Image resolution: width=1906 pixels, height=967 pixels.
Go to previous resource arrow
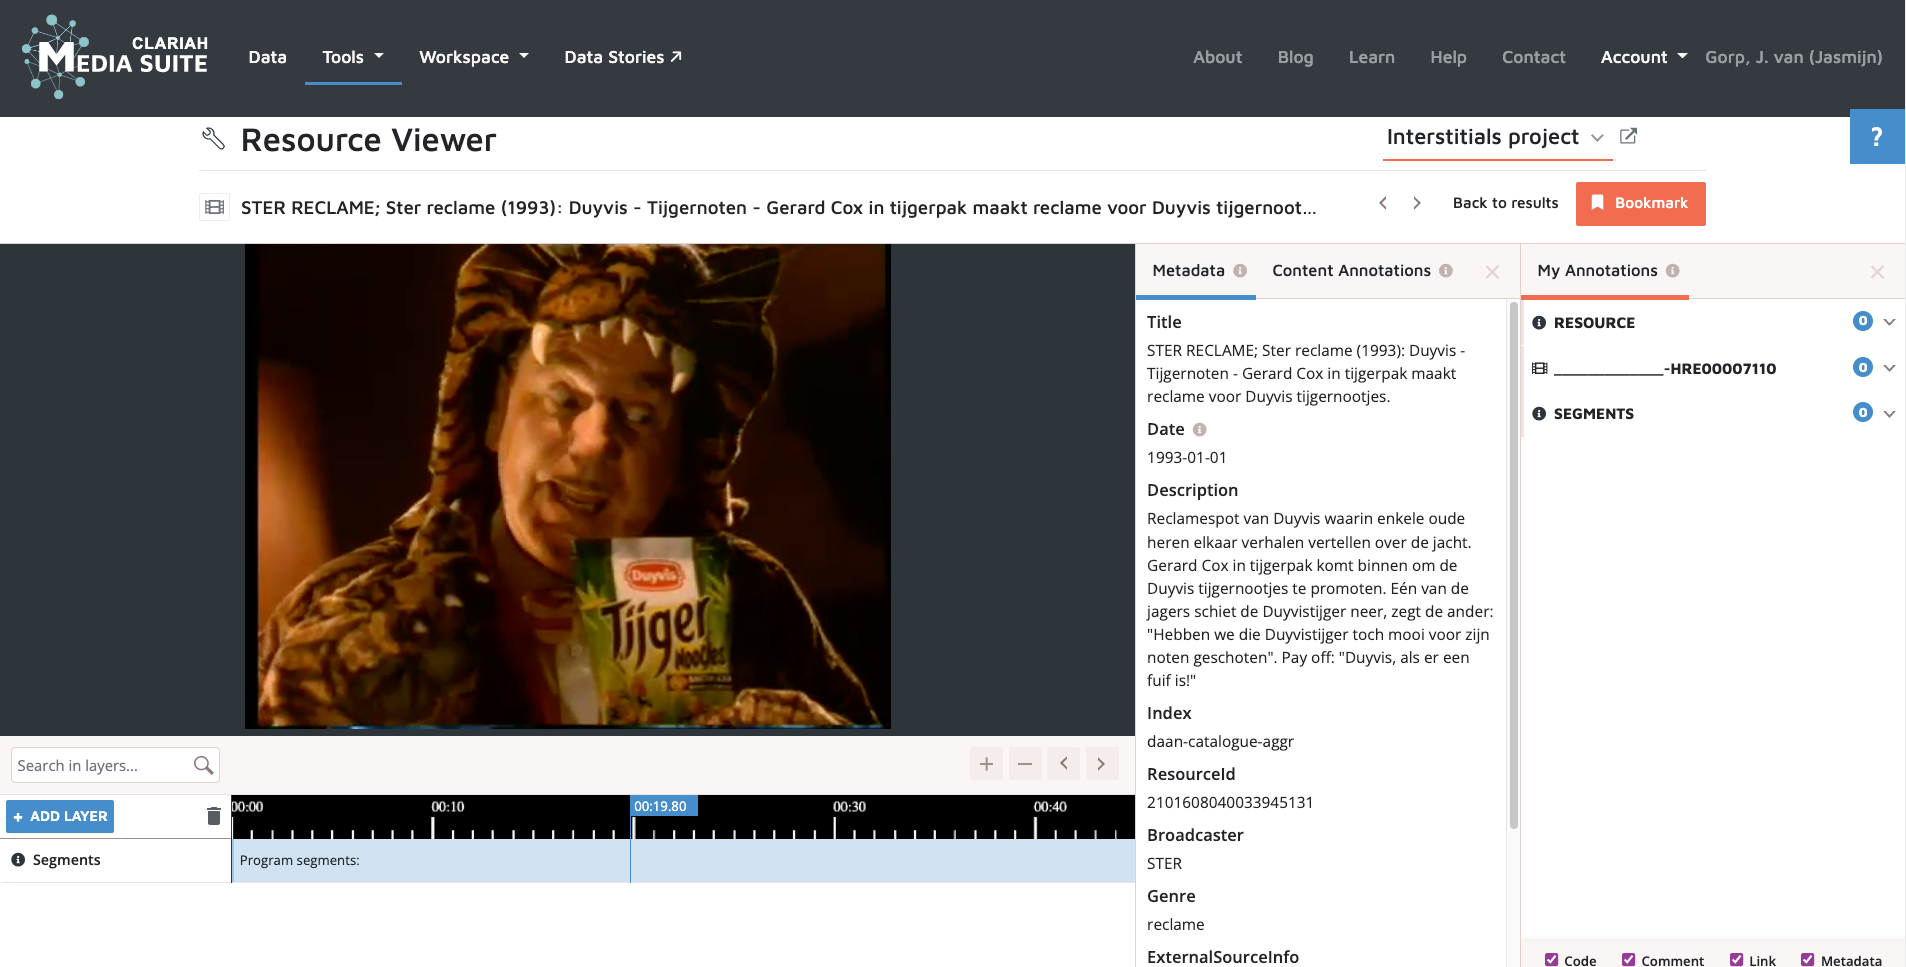pos(1383,203)
